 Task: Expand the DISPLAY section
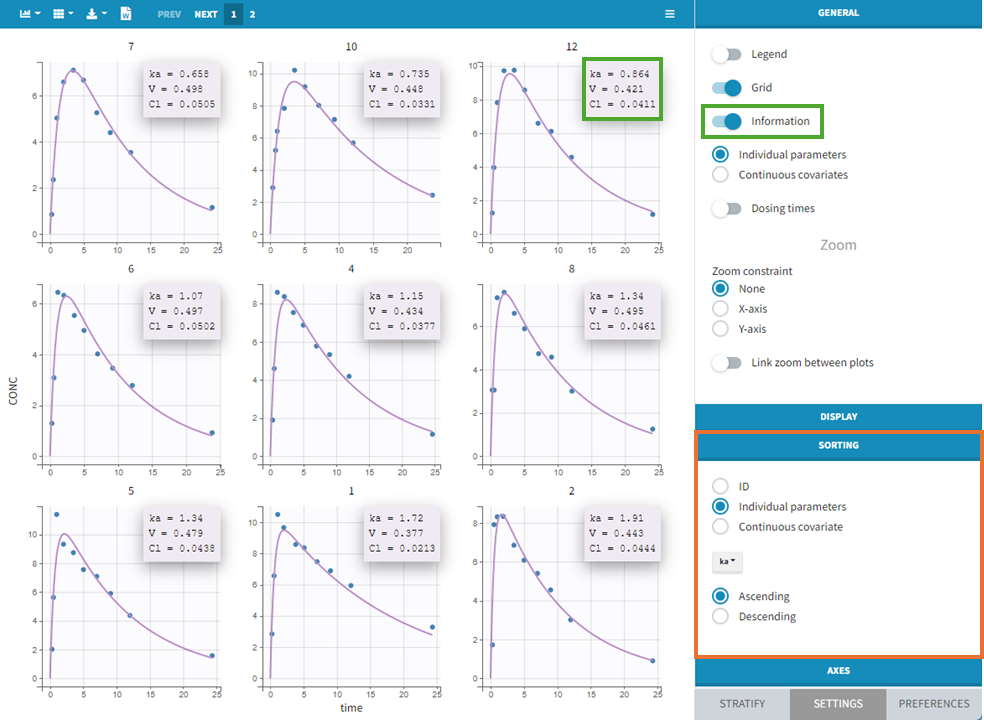pos(838,417)
